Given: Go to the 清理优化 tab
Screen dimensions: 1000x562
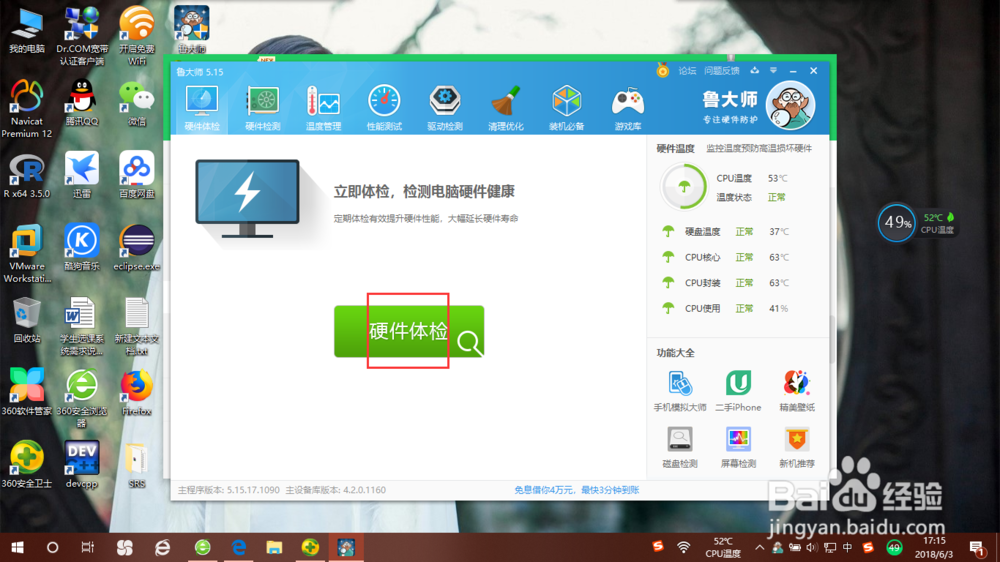Looking at the screenshot, I should [x=506, y=108].
